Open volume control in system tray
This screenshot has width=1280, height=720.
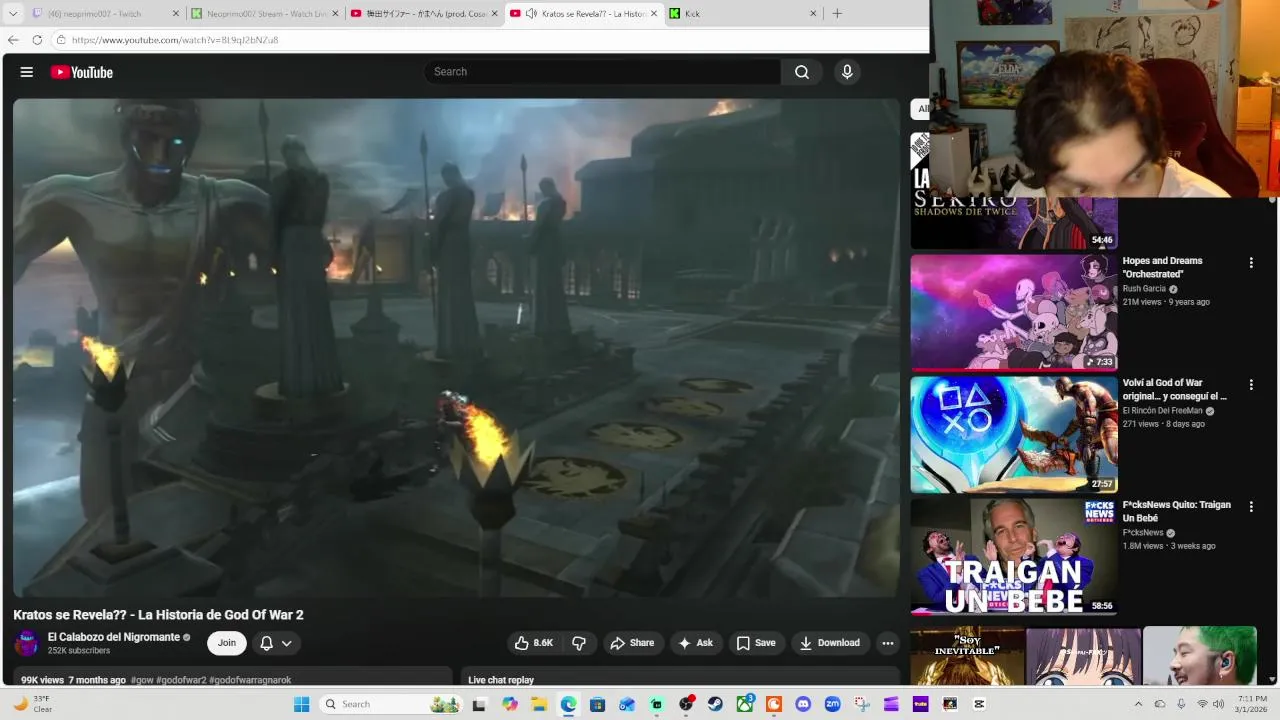tap(1218, 704)
